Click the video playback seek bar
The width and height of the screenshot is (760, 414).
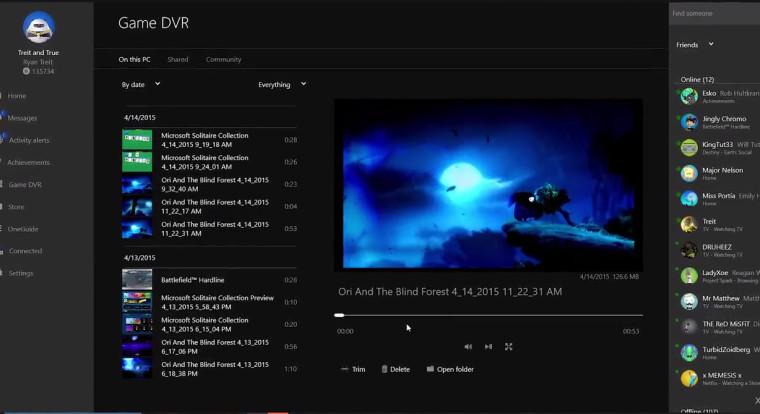[488, 315]
